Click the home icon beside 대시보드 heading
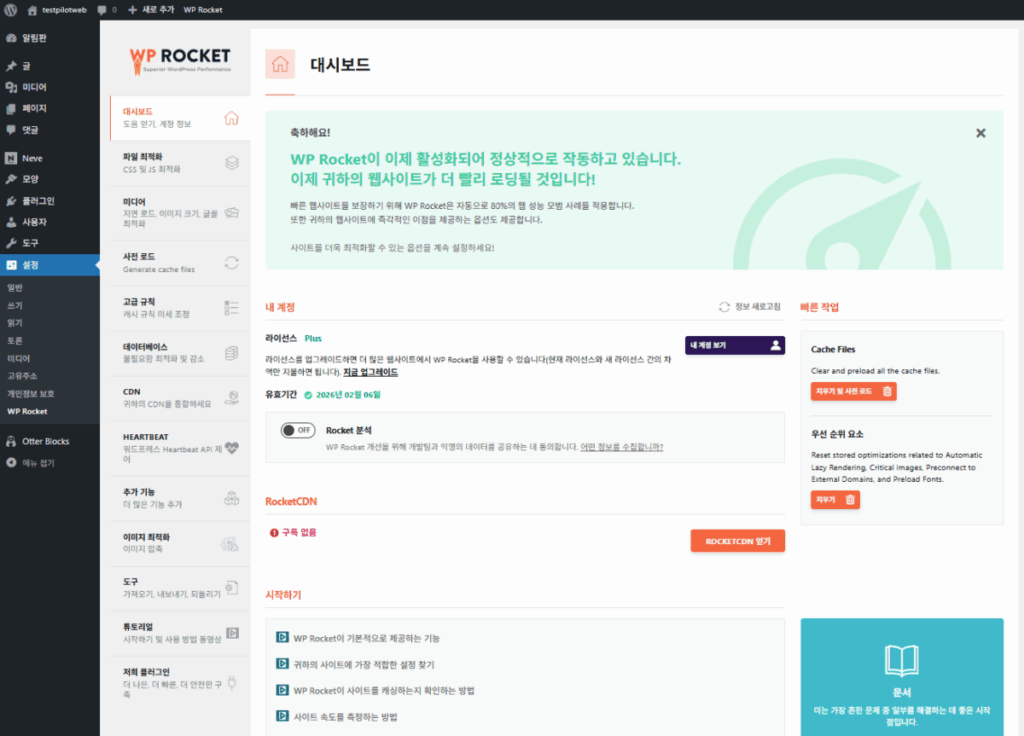This screenshot has width=1024, height=736. coord(280,63)
